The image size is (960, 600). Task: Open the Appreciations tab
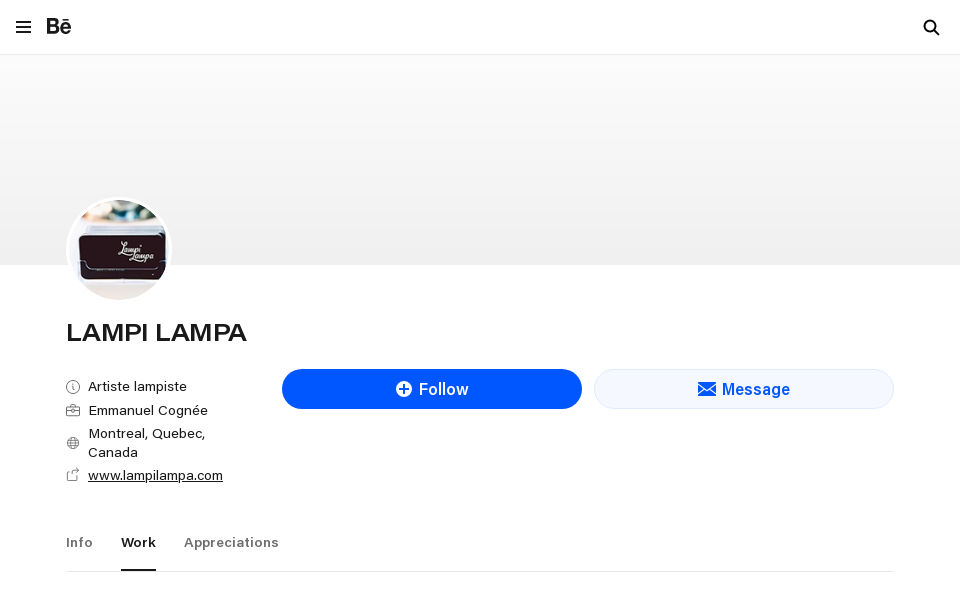point(231,542)
